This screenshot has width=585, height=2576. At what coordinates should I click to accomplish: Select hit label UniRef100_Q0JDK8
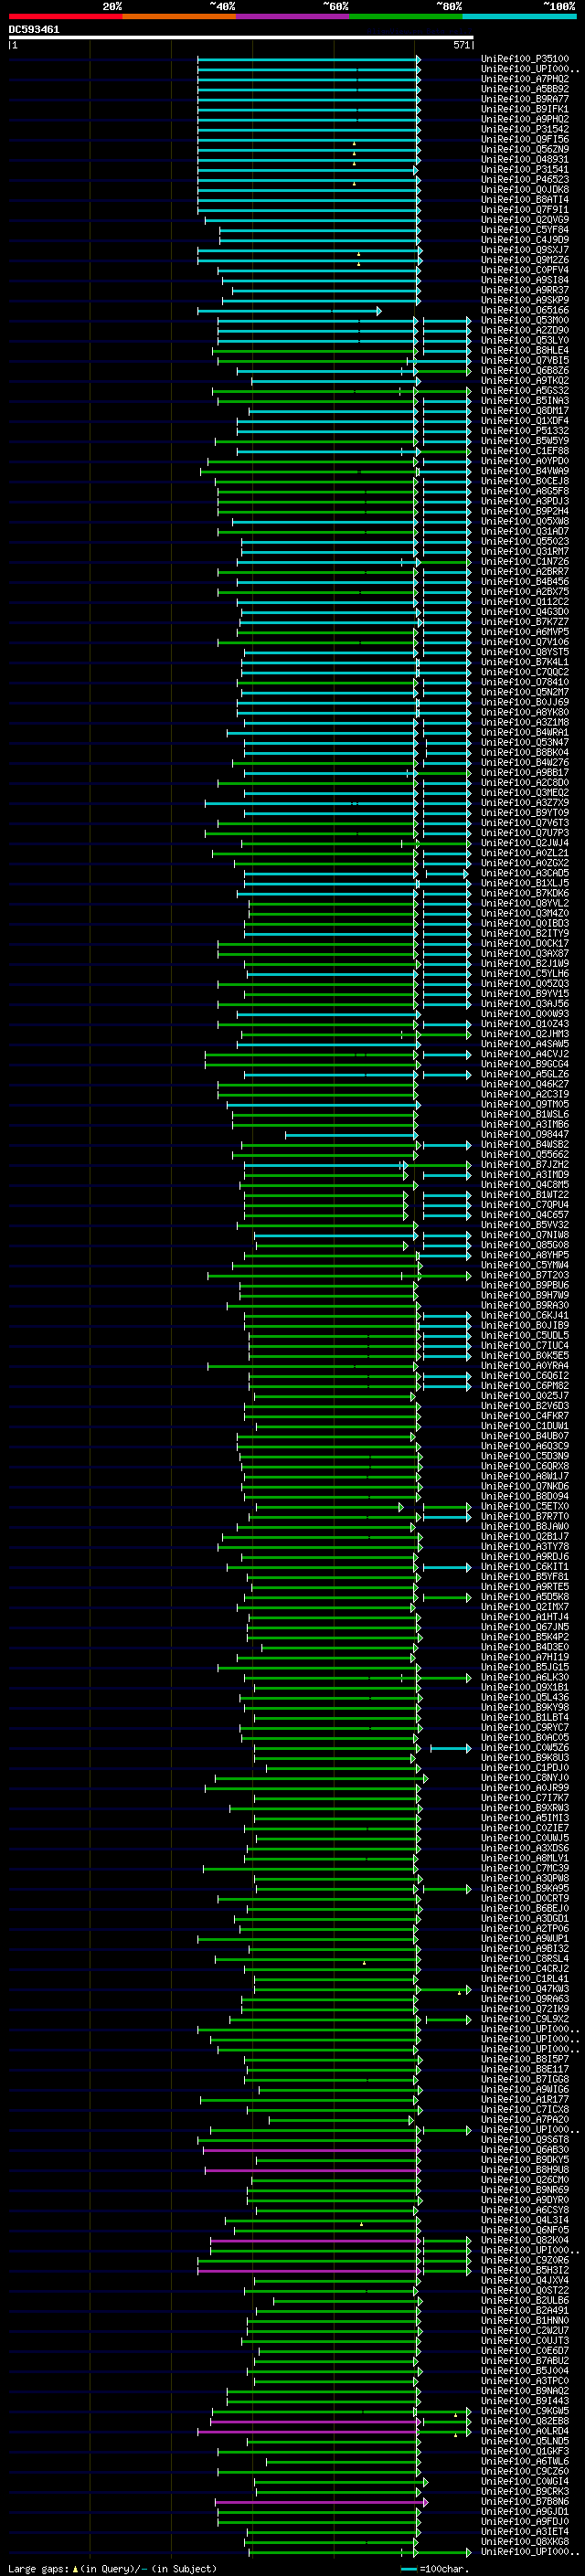coord(524,189)
